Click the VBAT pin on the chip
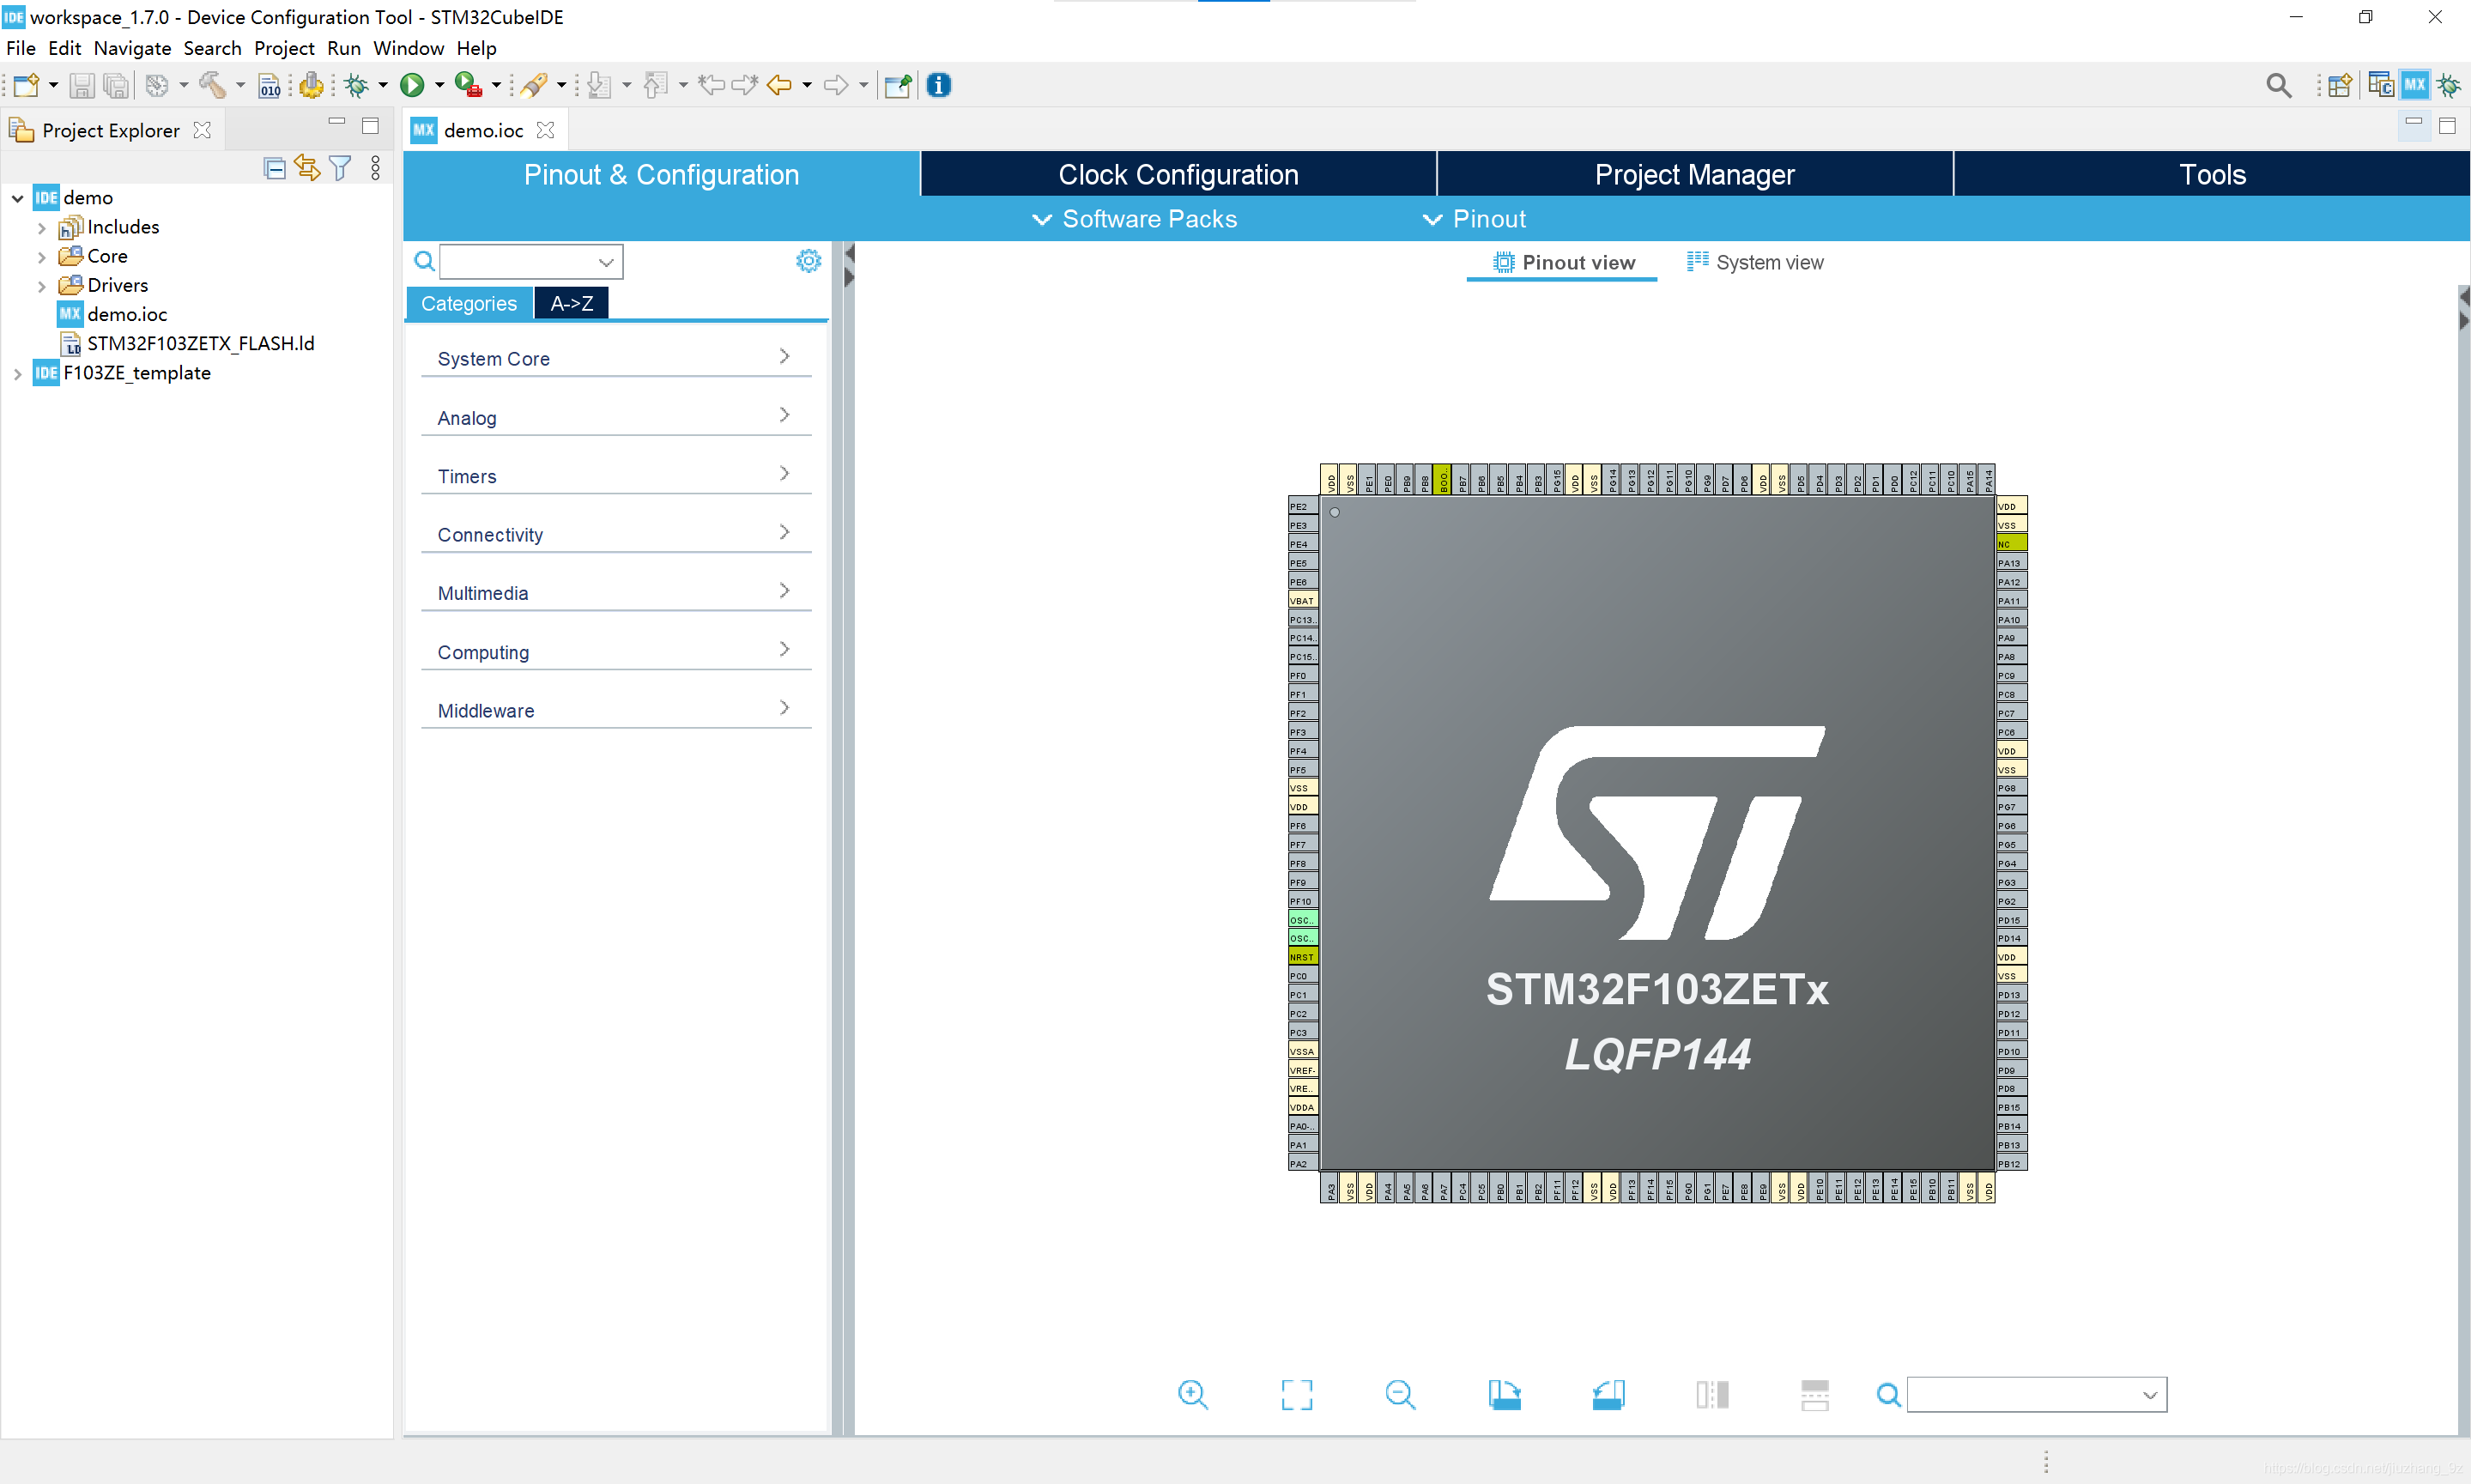 (x=1302, y=601)
